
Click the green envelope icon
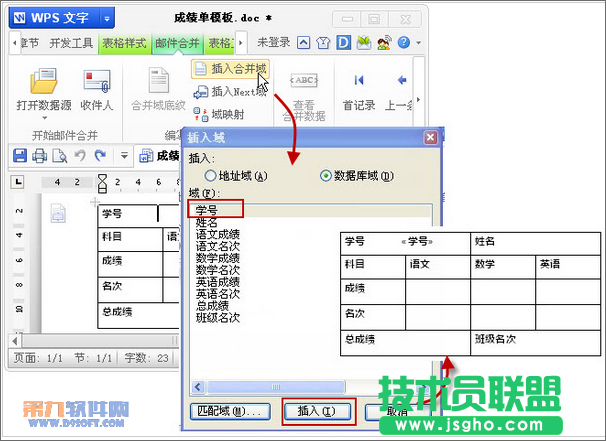(x=363, y=43)
